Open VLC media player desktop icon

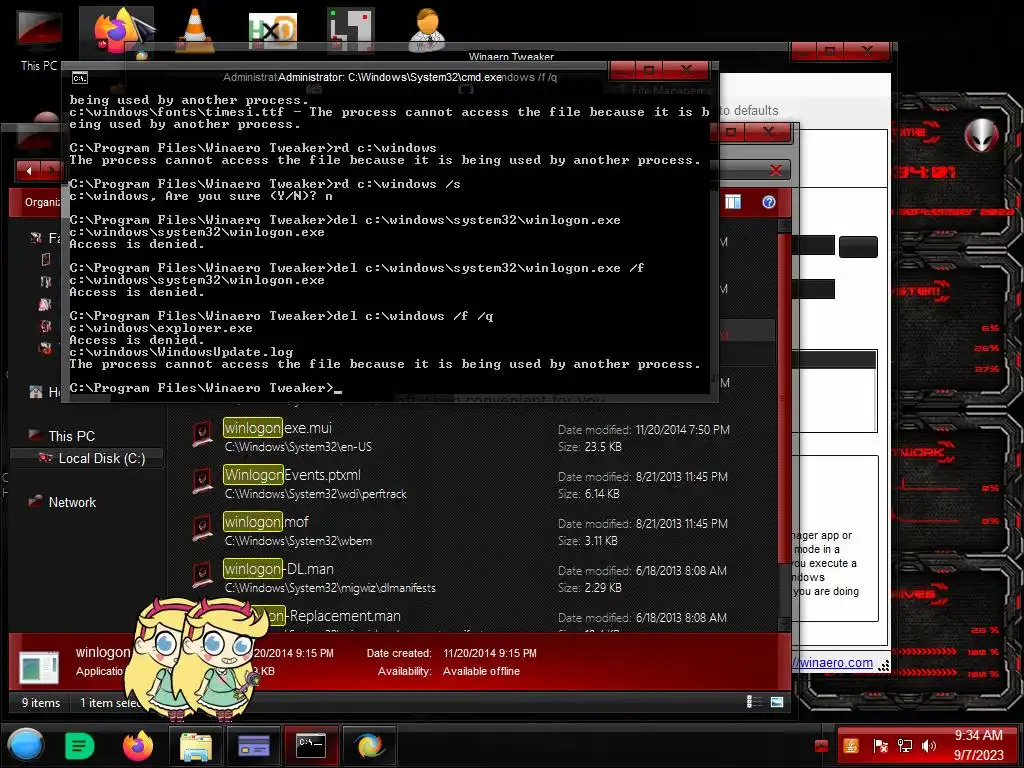pos(195,30)
